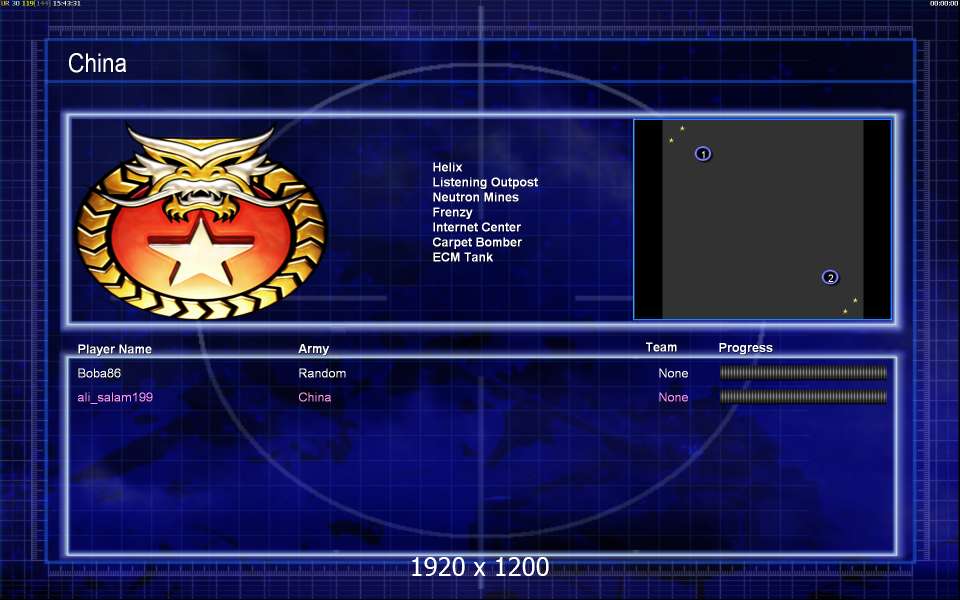Click the white star in emblem center
Image resolution: width=960 pixels, height=600 pixels.
click(x=201, y=251)
